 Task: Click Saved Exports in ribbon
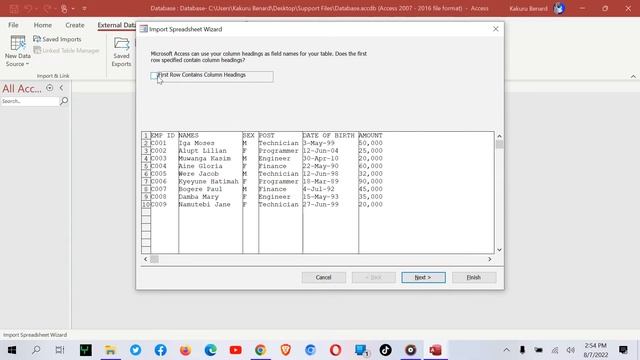(121, 51)
